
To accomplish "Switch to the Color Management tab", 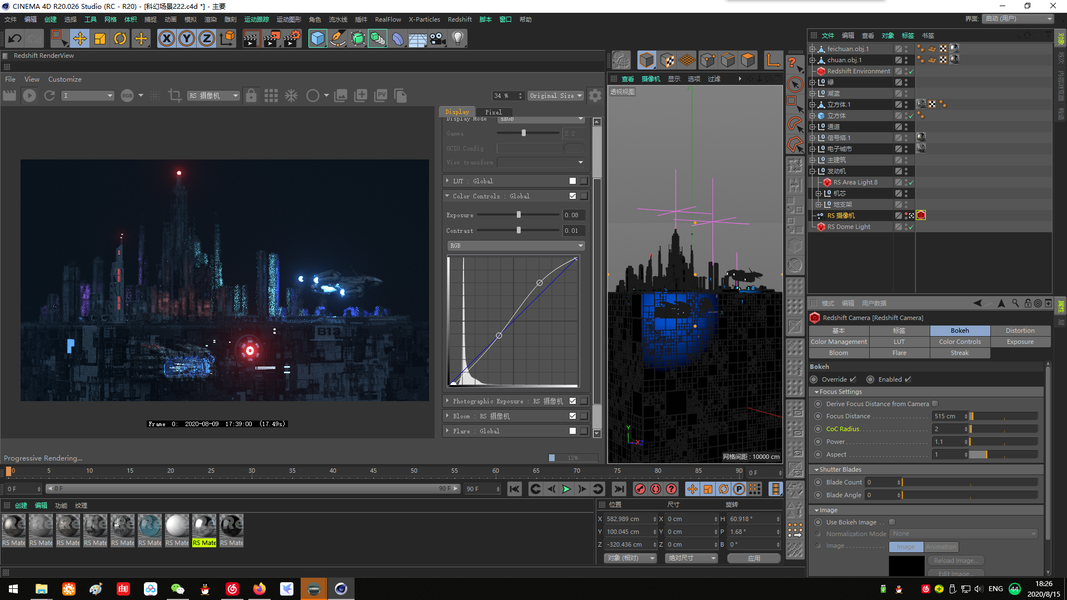I will tap(838, 341).
